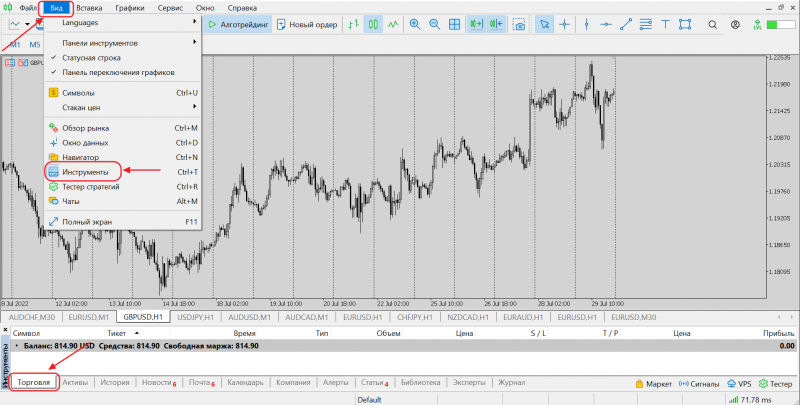Image resolution: width=800 pixels, height=405 pixels.
Task: Select the text label tool
Action: [x=665, y=24]
